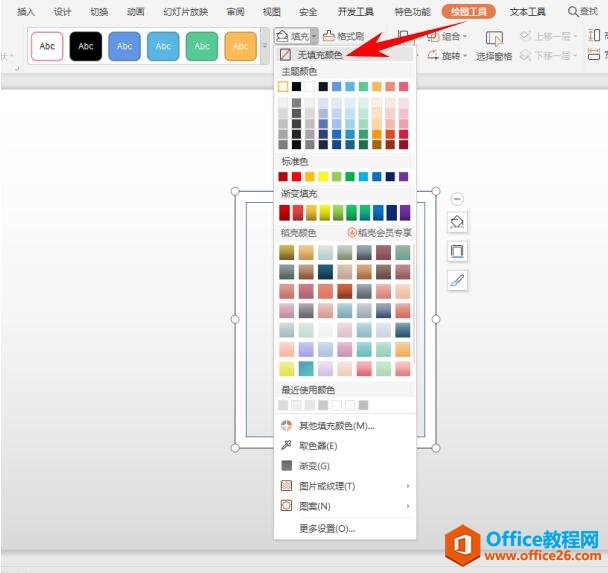Click the floating format brush icon
This screenshot has height=573, width=608.
pos(457,280)
